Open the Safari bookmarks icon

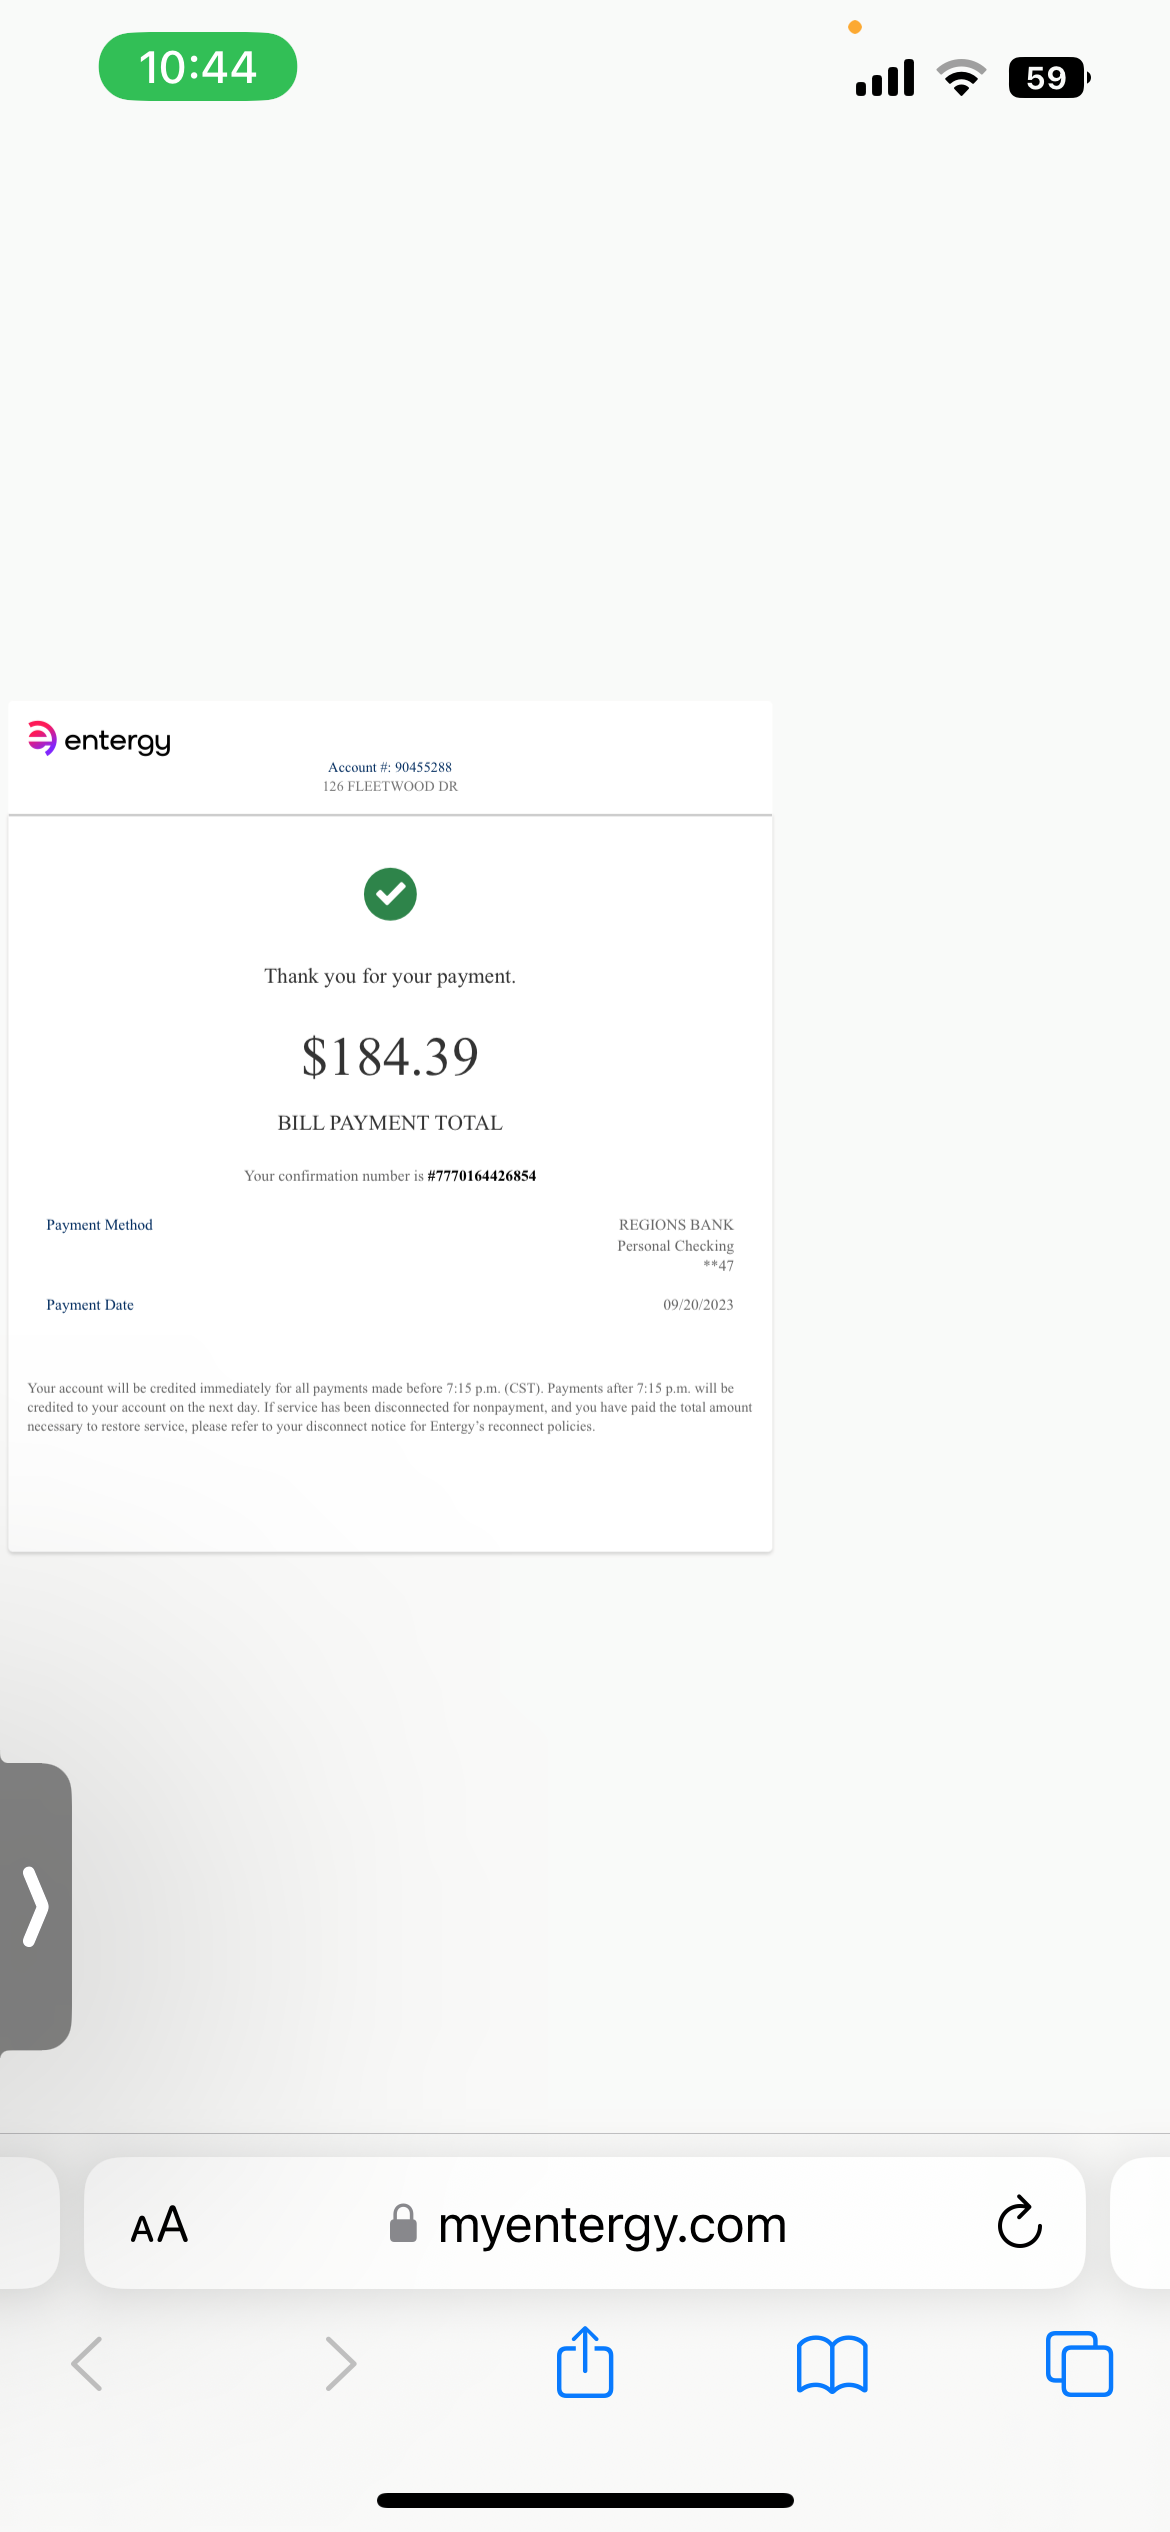pyautogui.click(x=832, y=2365)
